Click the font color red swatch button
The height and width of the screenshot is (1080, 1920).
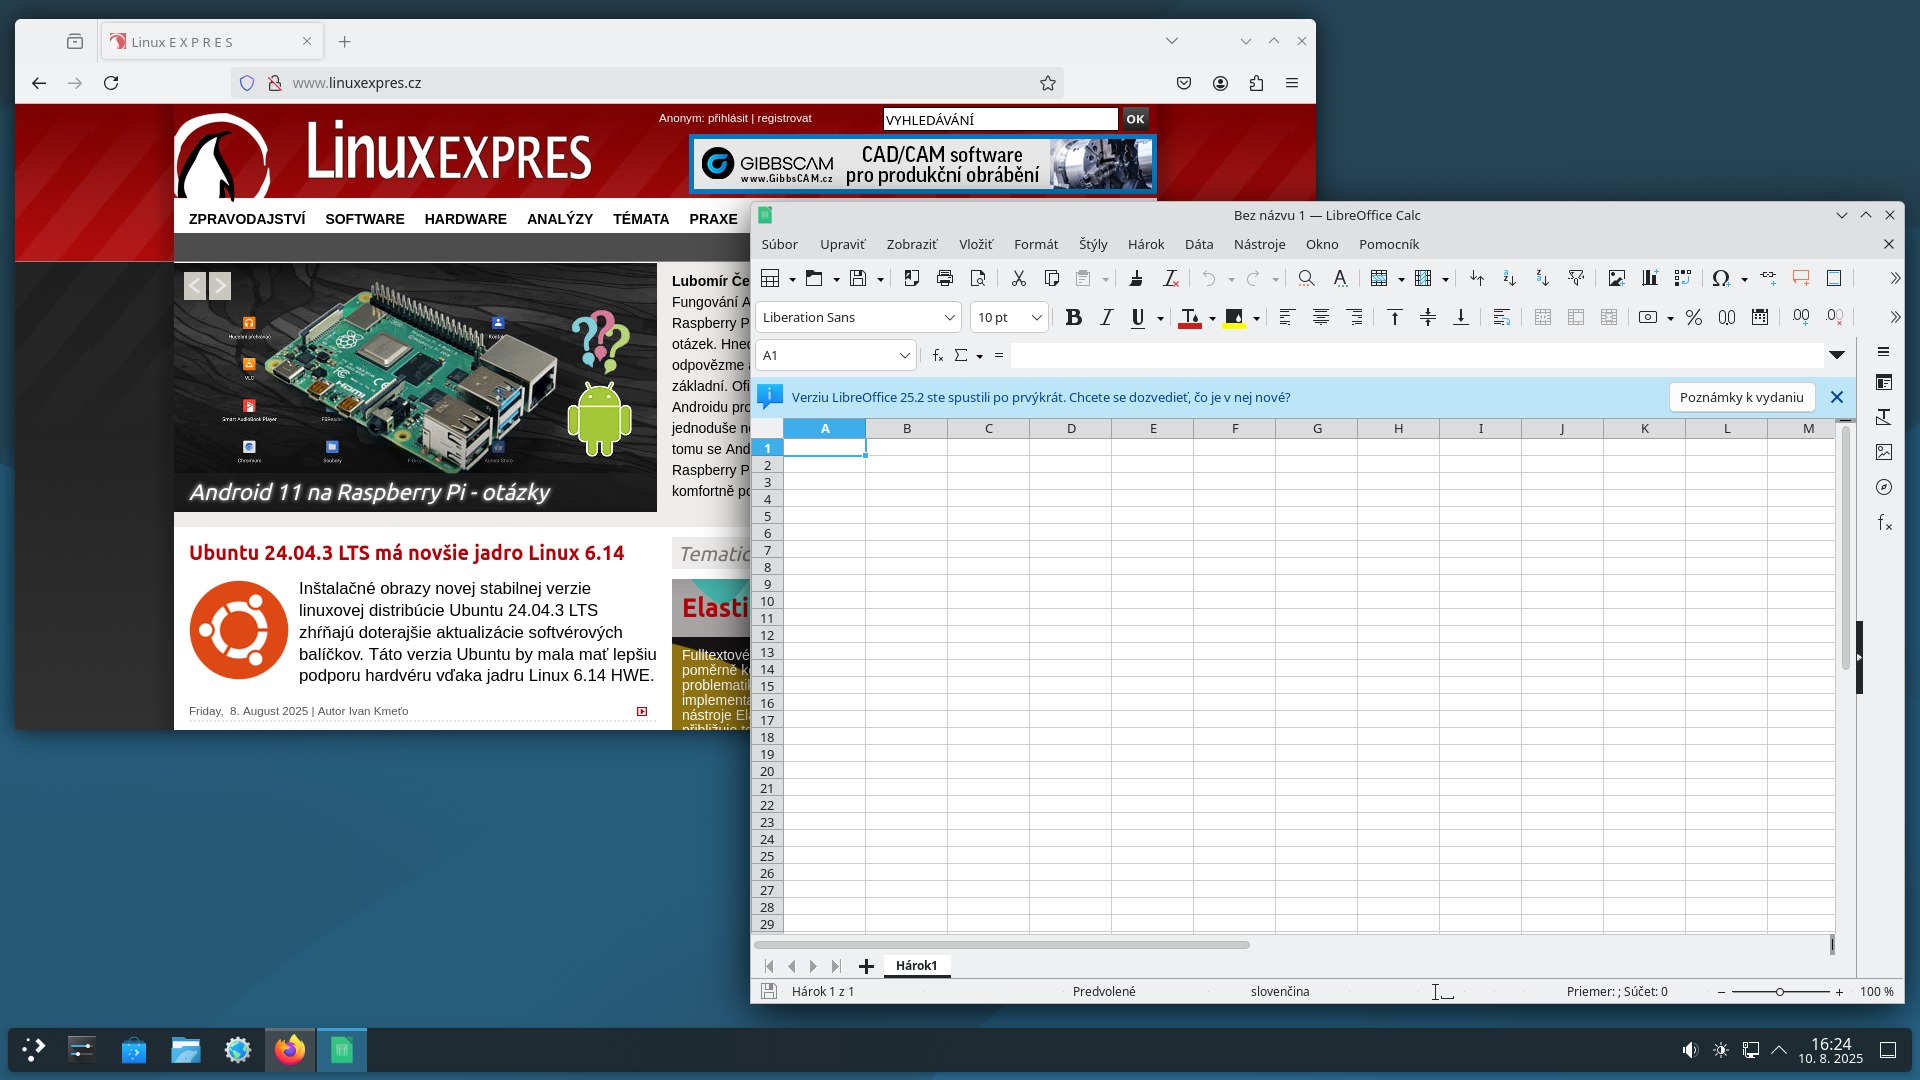(1189, 318)
